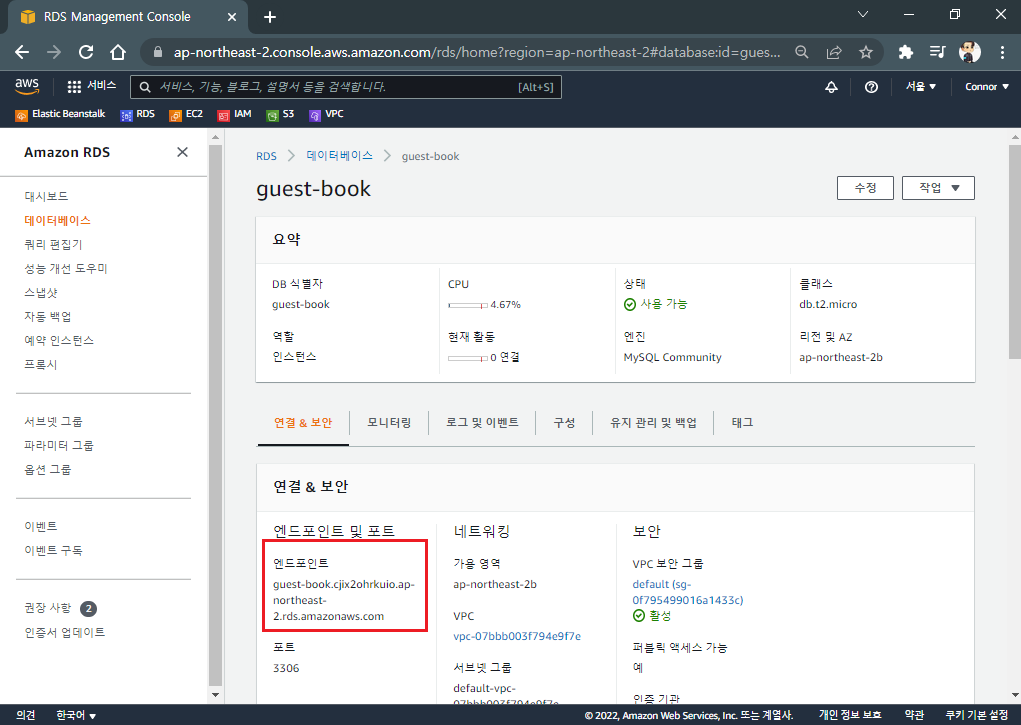Reload the page with refresh icon
1021x725 pixels.
coord(86,52)
